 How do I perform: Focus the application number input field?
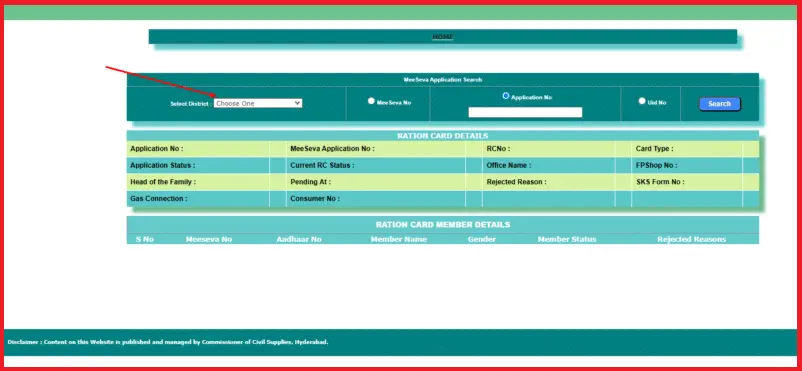(x=525, y=113)
